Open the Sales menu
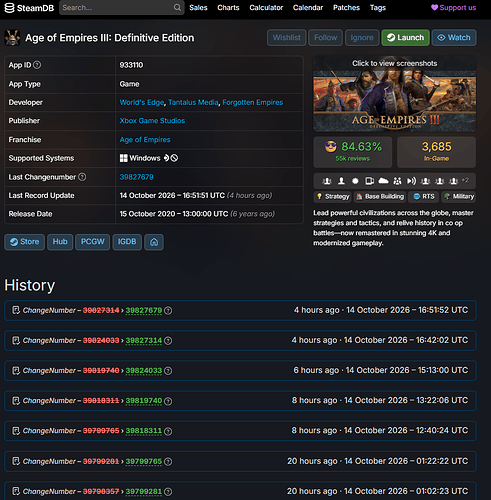 point(198,8)
